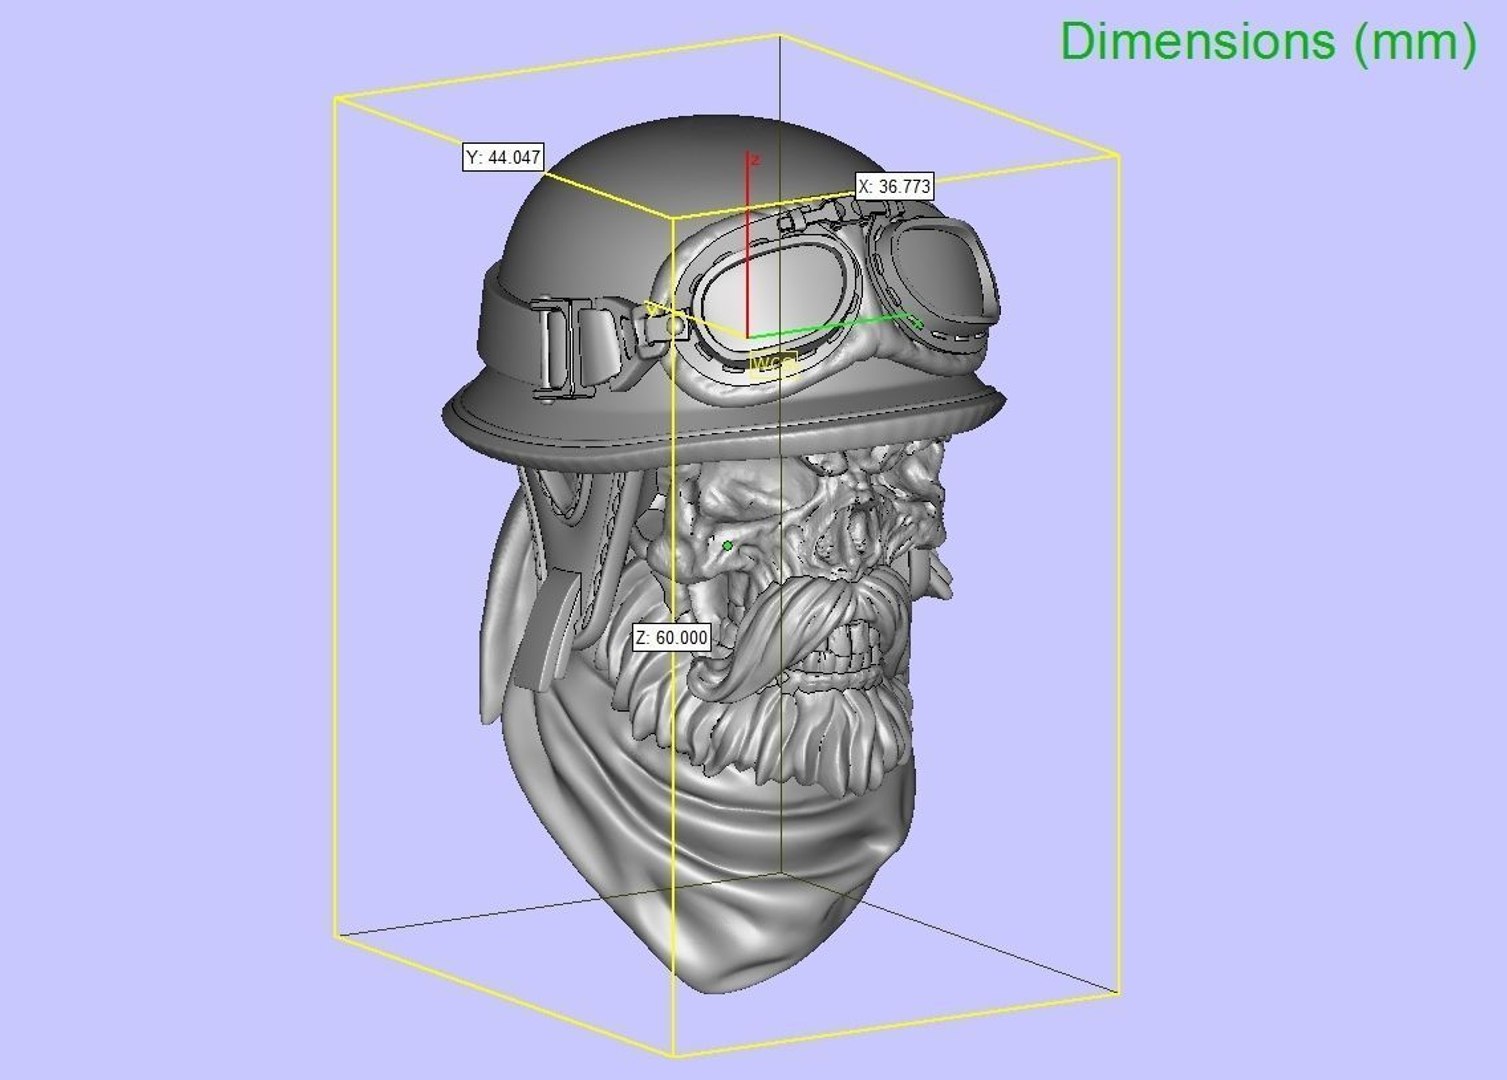The width and height of the screenshot is (1507, 1080).
Task: Click the Z: 60.000 dimension label
Action: [x=672, y=638]
